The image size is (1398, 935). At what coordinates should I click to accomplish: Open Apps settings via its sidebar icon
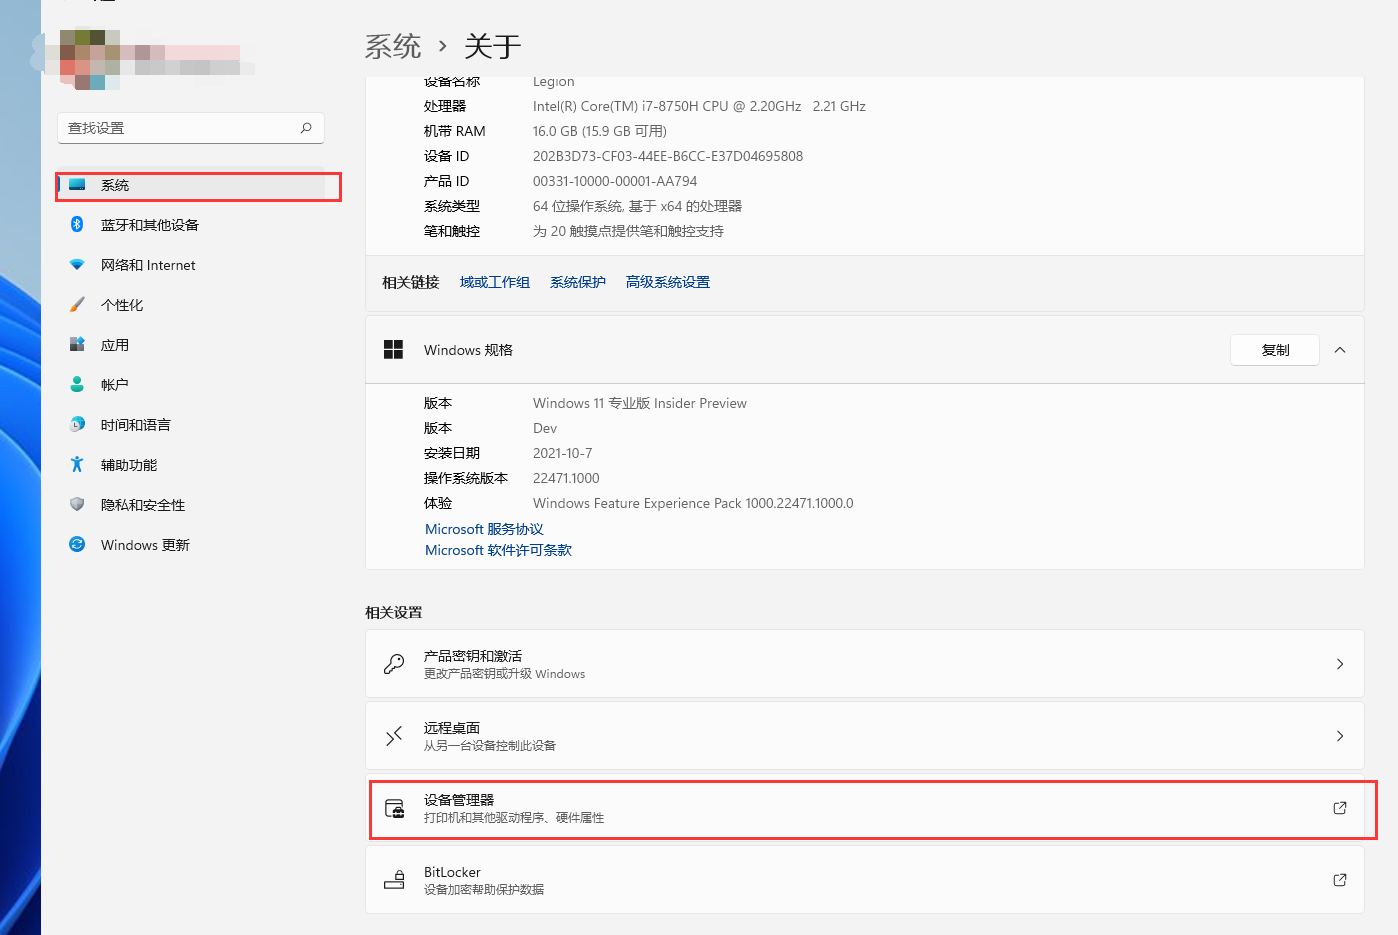pyautogui.click(x=77, y=345)
